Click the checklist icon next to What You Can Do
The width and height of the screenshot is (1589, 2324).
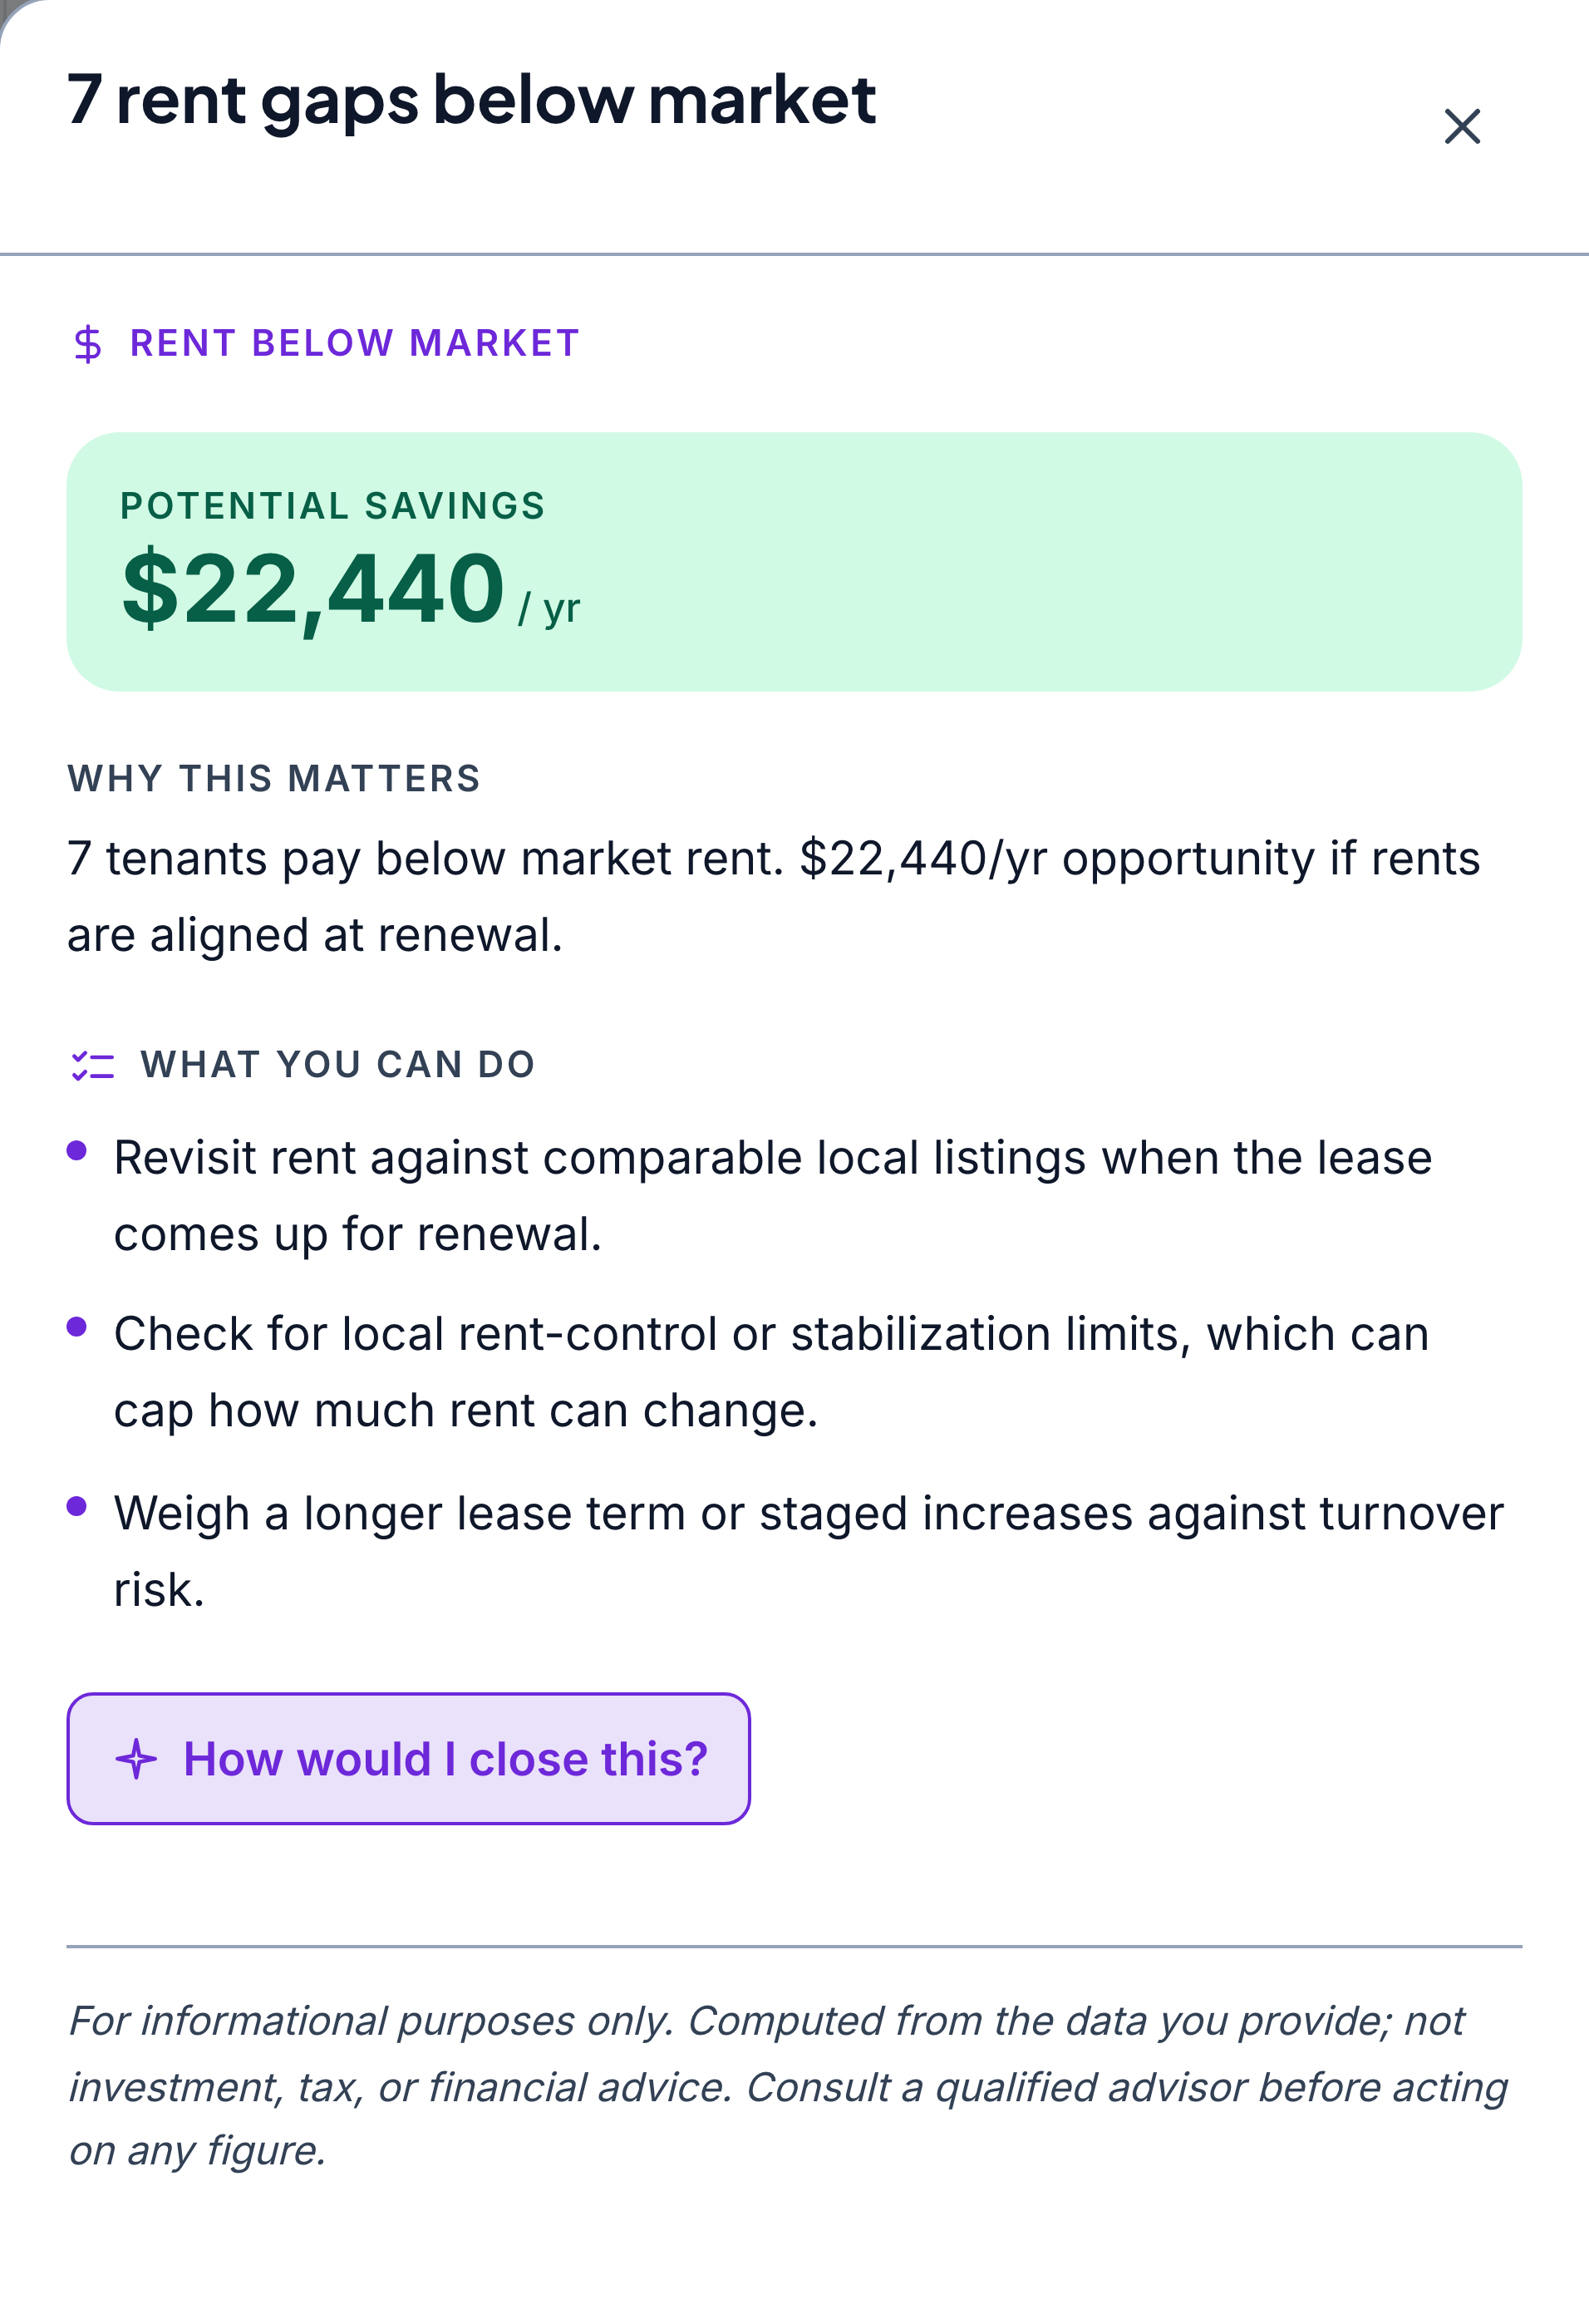[93, 1065]
